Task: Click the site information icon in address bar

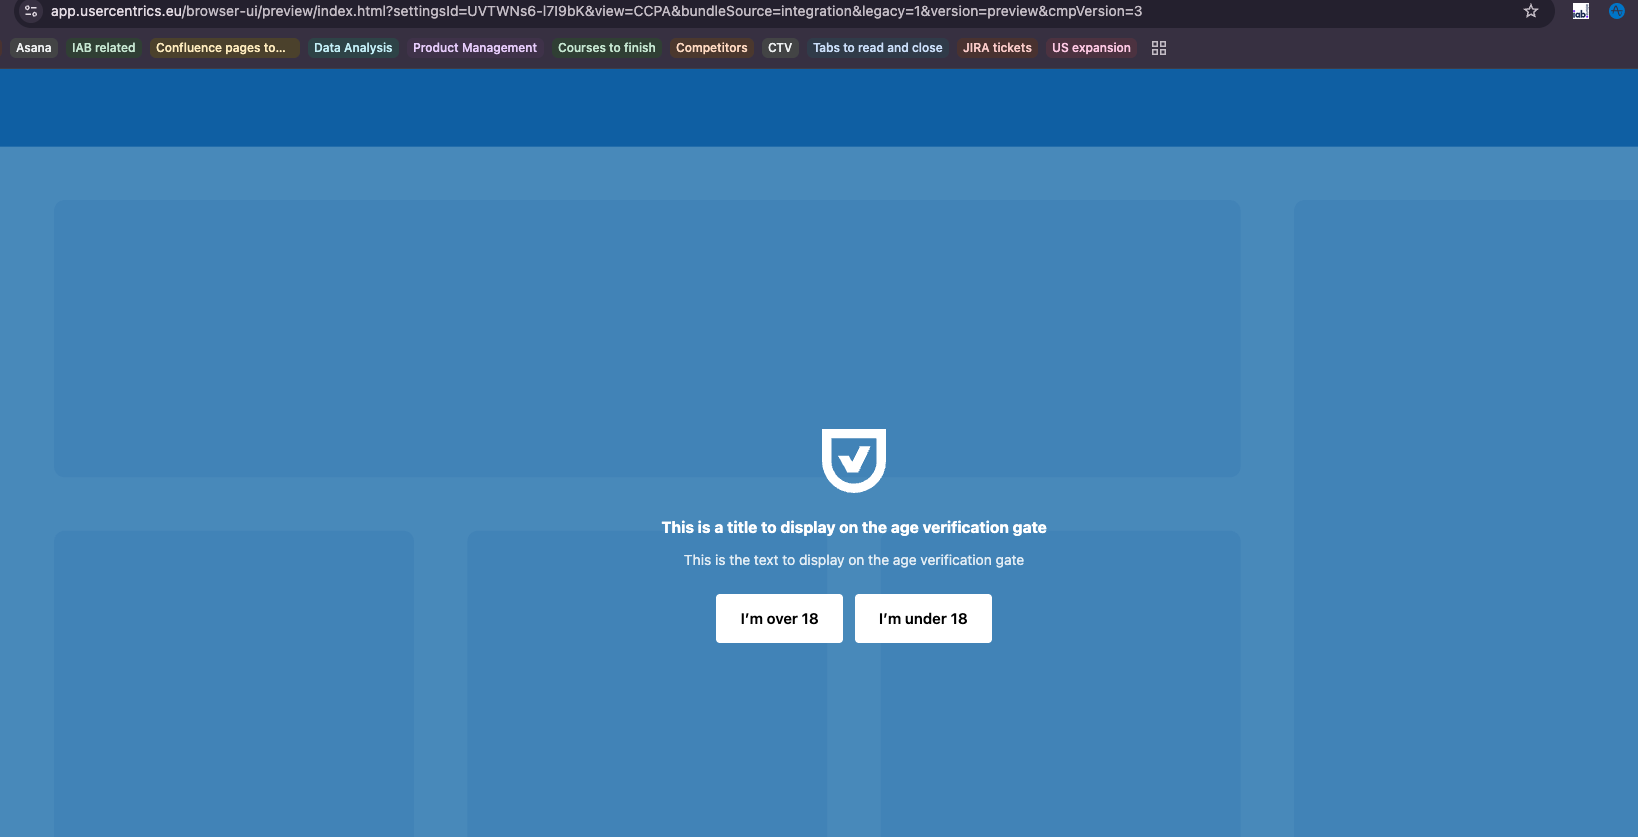Action: (31, 11)
